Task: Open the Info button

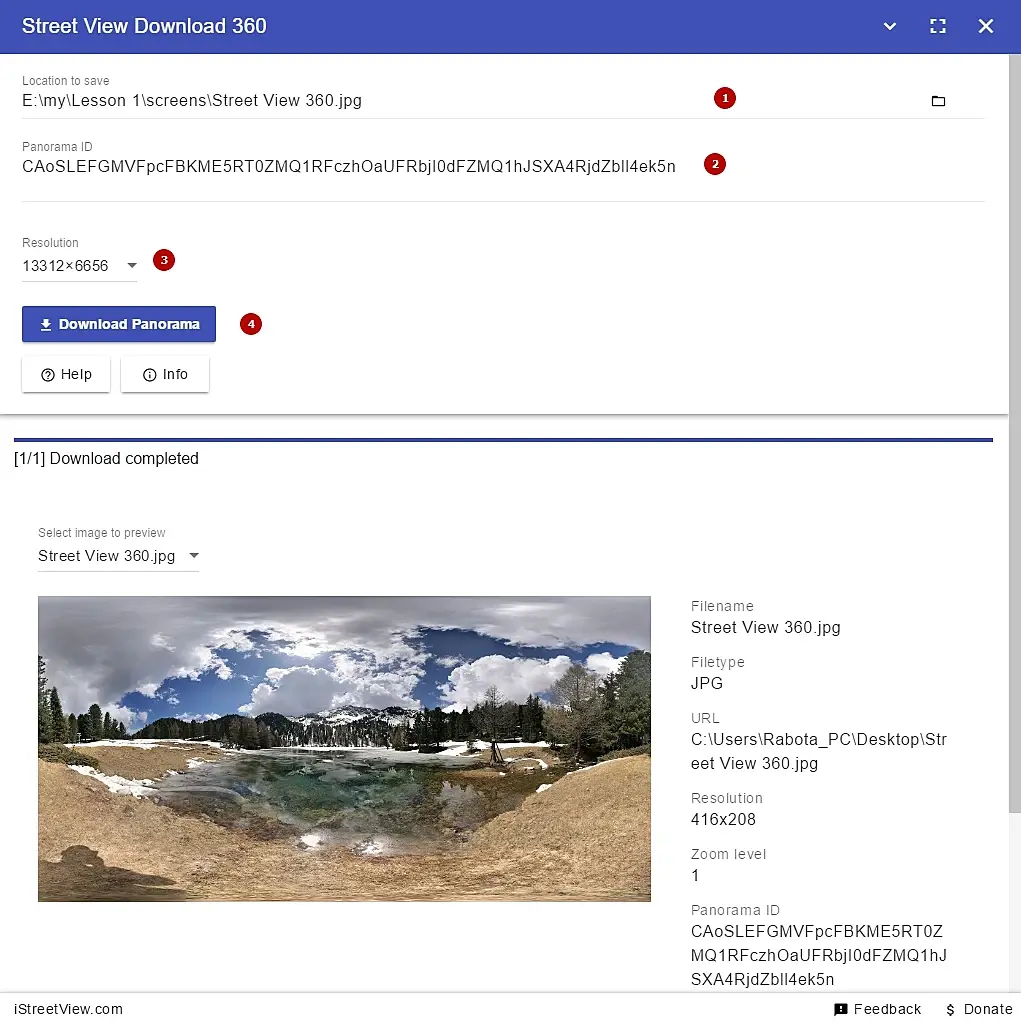Action: (x=165, y=374)
